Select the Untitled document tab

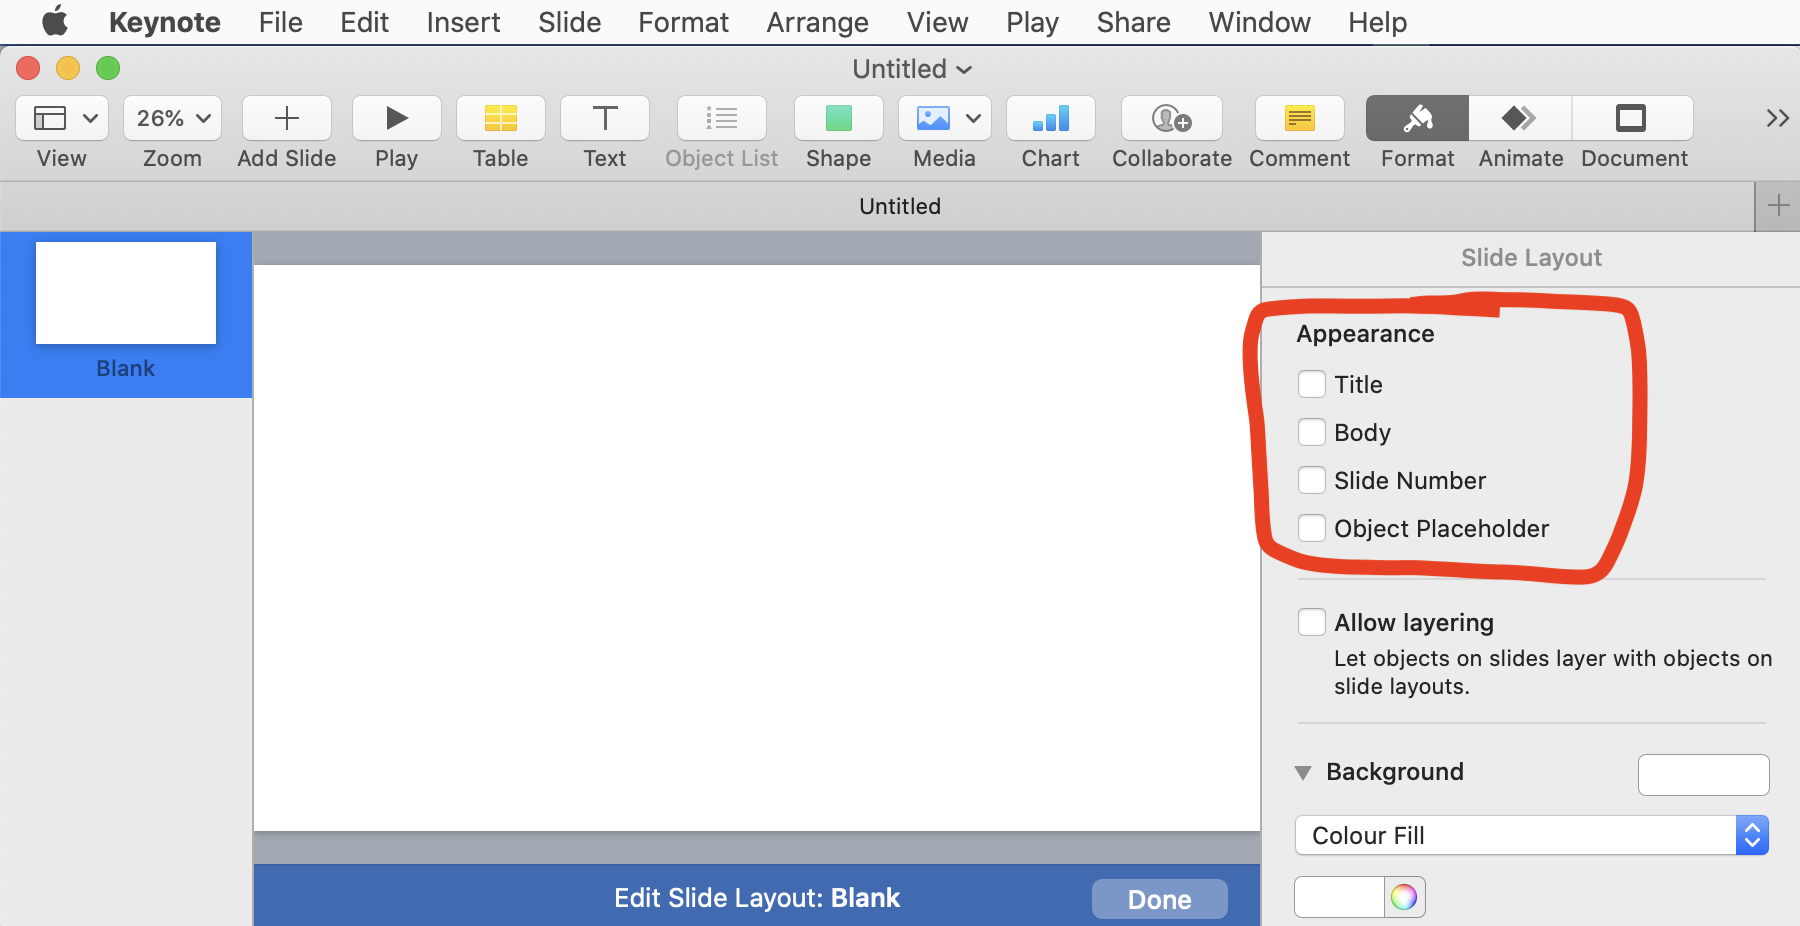(900, 206)
